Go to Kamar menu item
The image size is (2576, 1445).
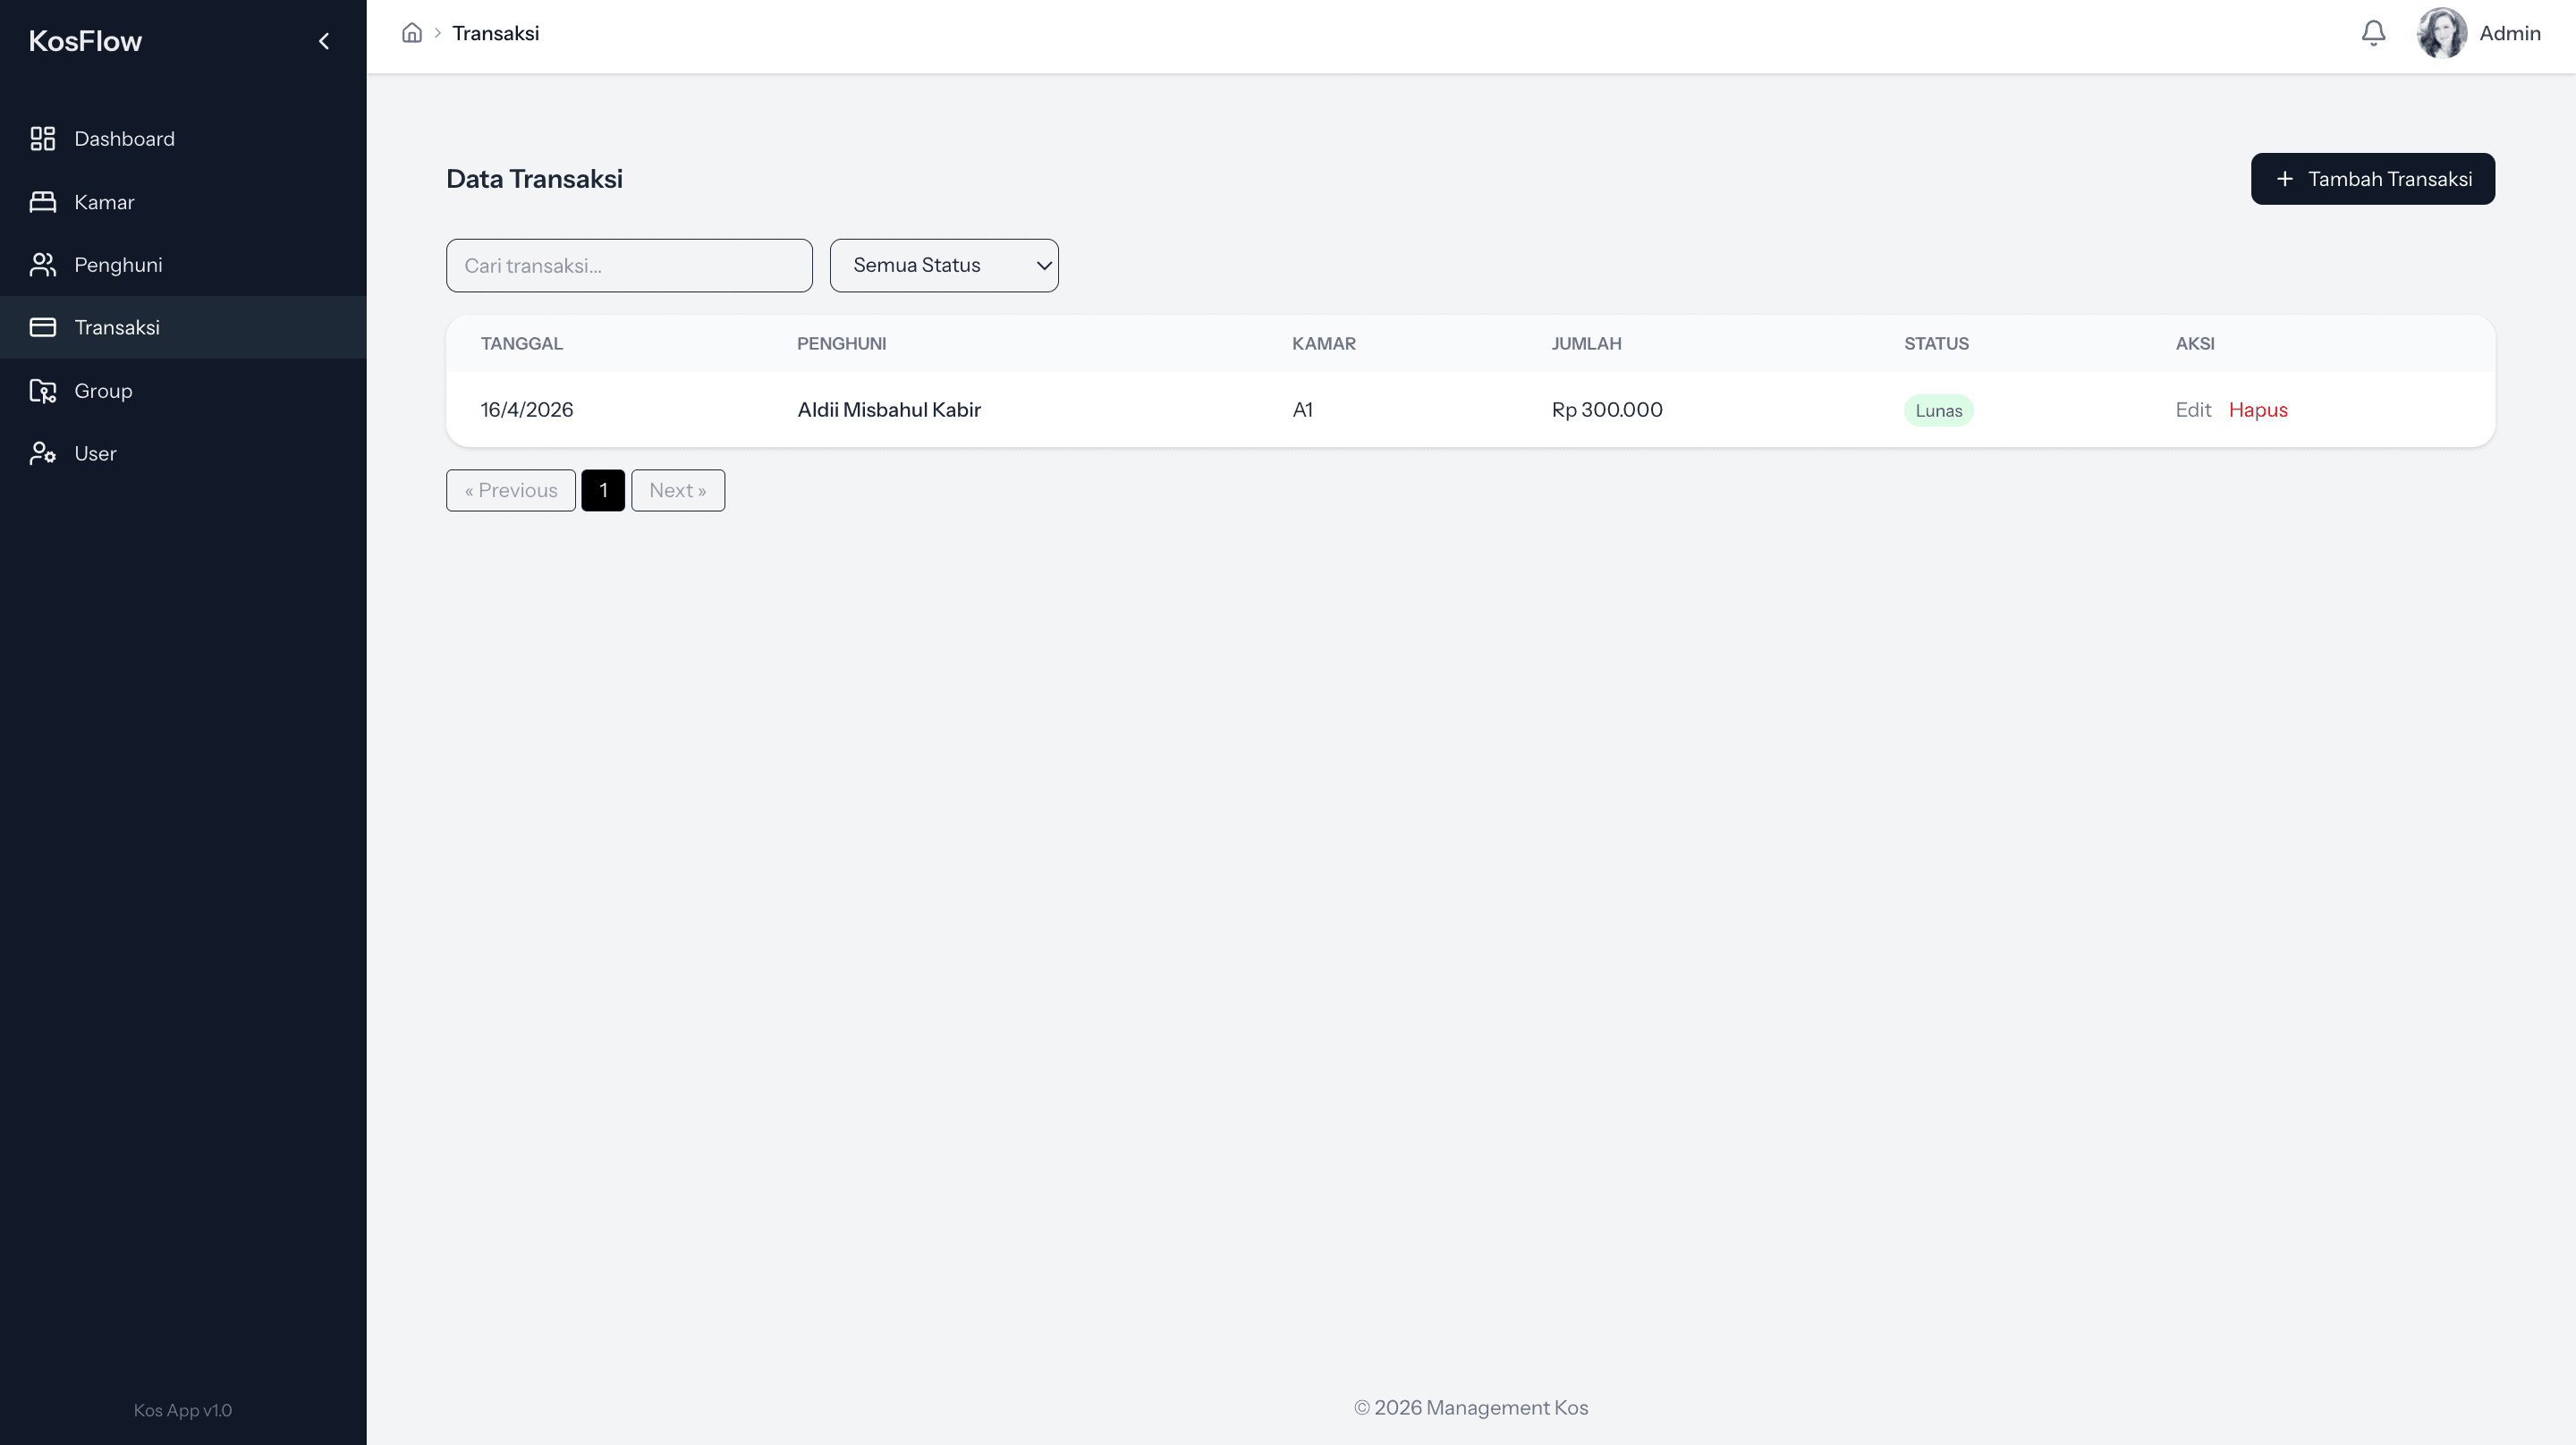(104, 202)
